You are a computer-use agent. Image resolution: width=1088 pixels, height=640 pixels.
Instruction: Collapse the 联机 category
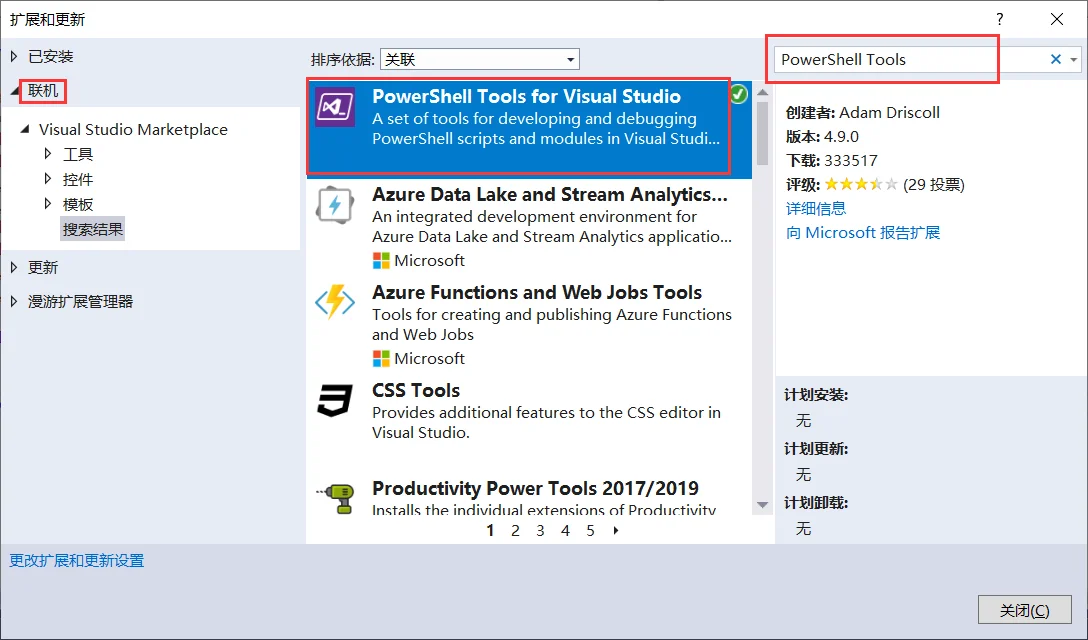pyautogui.click(x=15, y=91)
